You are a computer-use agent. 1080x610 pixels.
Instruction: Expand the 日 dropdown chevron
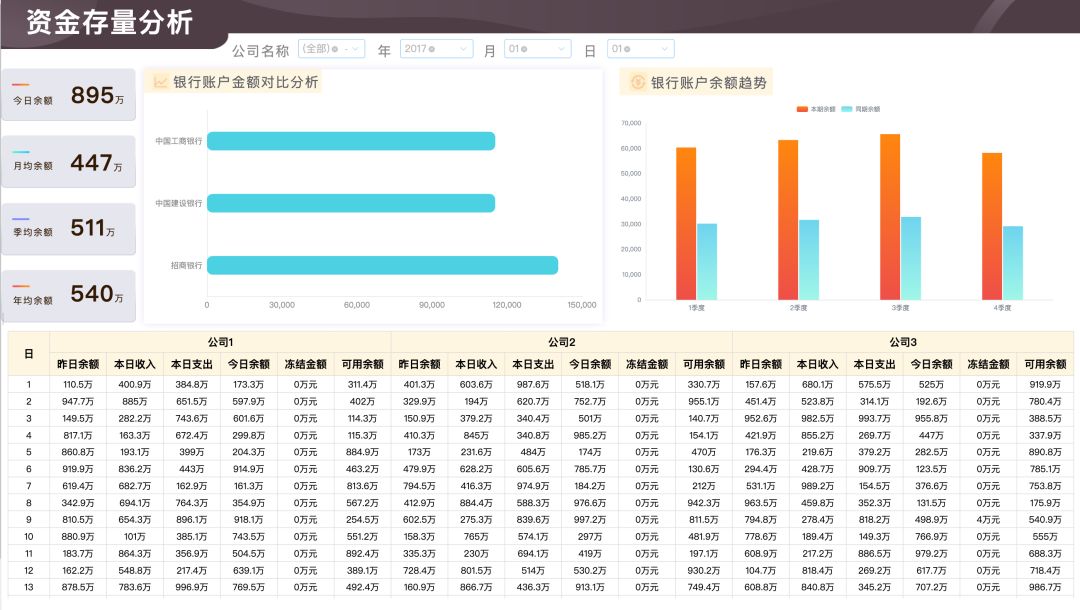pyautogui.click(x=664, y=49)
